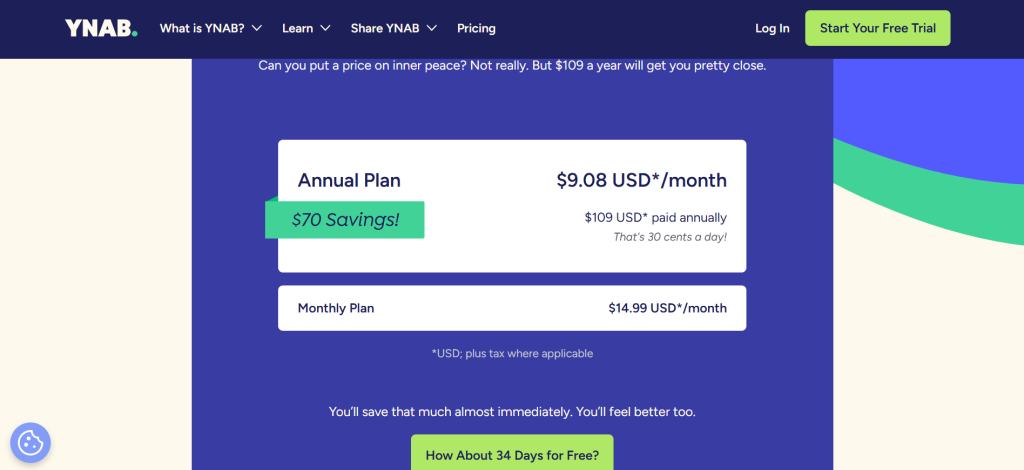1024x470 pixels.
Task: Click the arrow next to What is YNAB?
Action: pyautogui.click(x=257, y=29)
